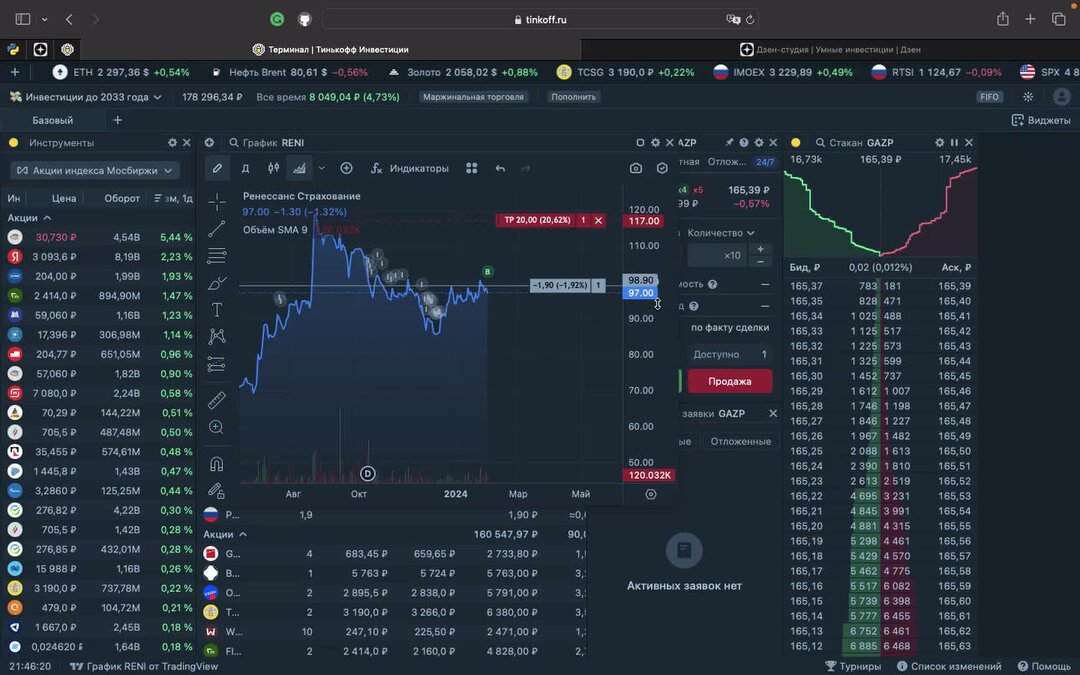Screen dimensions: 1080x675
Task: Select the Fibonacci retracement tool
Action: point(217,256)
